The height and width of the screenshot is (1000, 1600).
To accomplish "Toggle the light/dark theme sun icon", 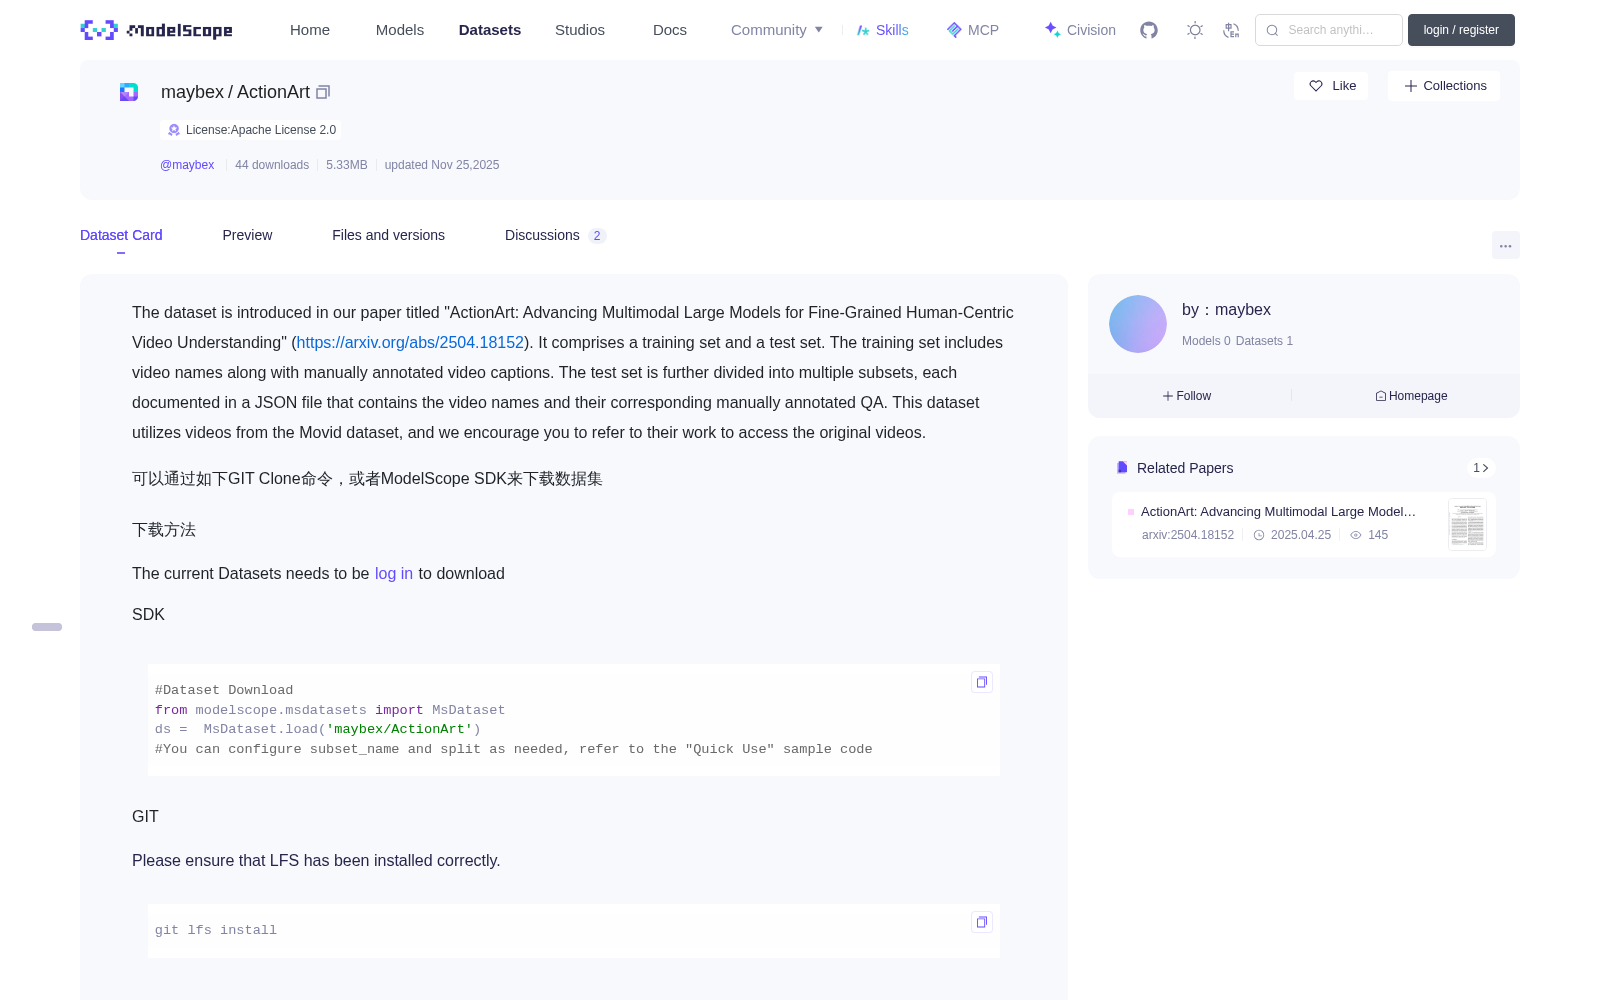I will tap(1195, 30).
